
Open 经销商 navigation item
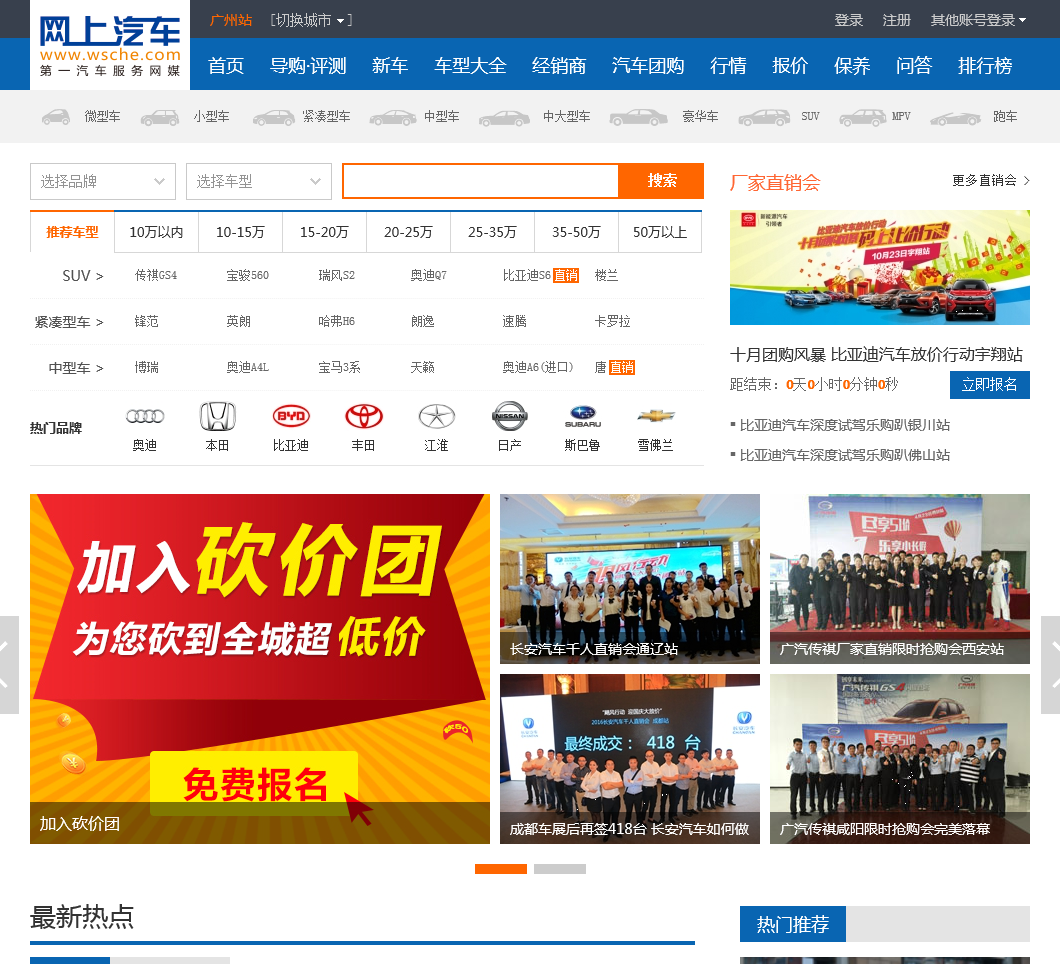tap(559, 66)
